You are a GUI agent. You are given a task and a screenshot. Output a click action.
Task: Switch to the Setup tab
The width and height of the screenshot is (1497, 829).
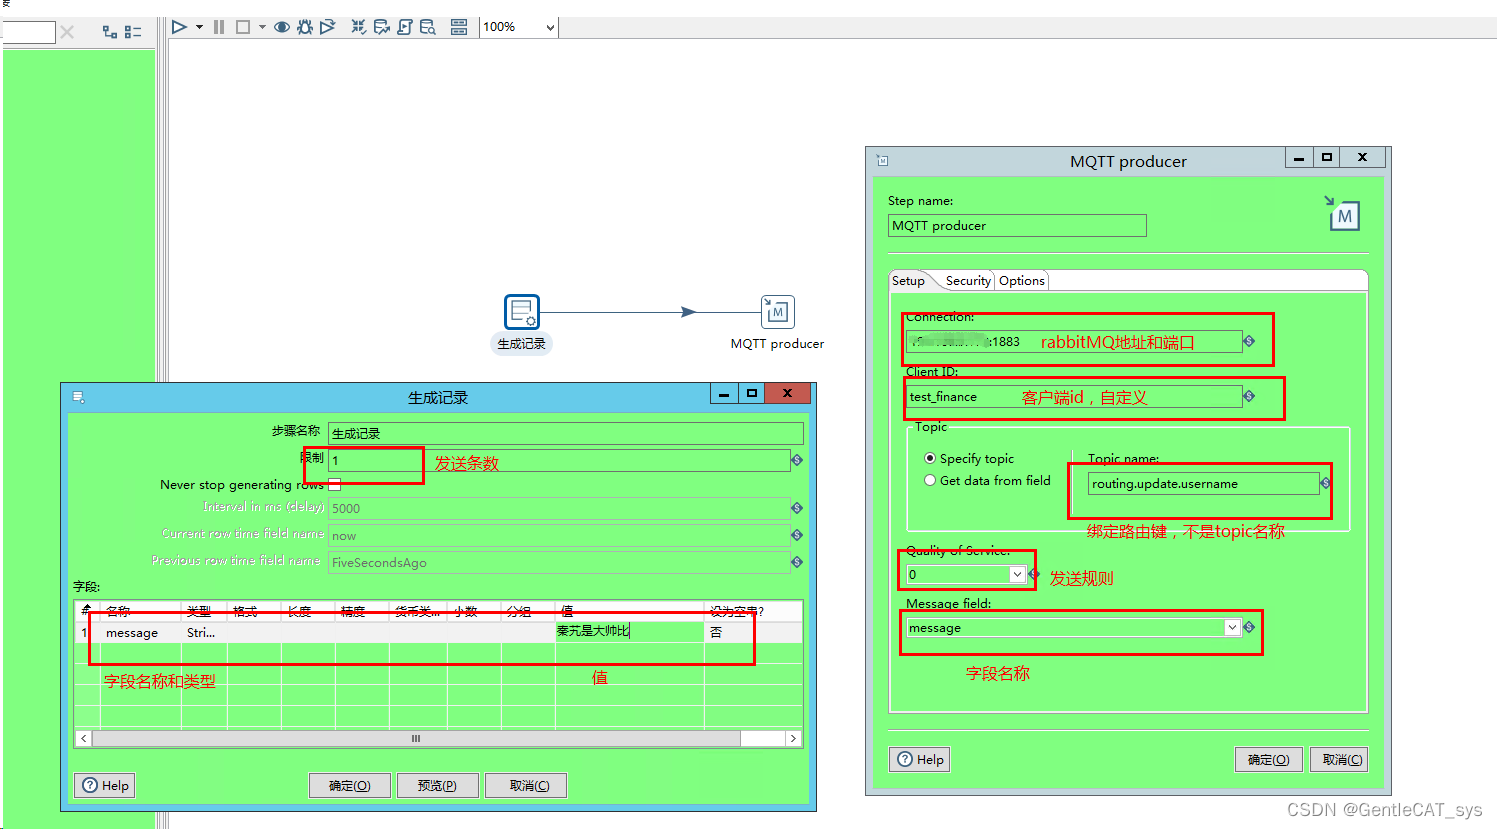pyautogui.click(x=908, y=281)
